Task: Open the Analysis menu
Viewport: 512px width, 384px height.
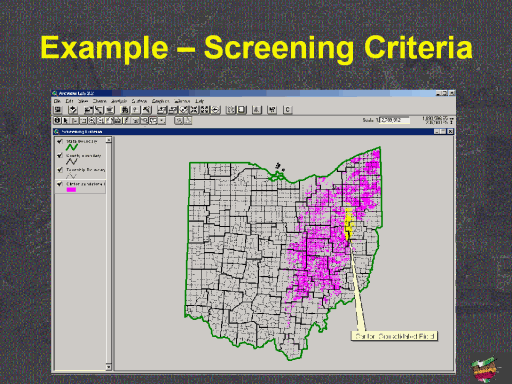Action: [x=119, y=101]
